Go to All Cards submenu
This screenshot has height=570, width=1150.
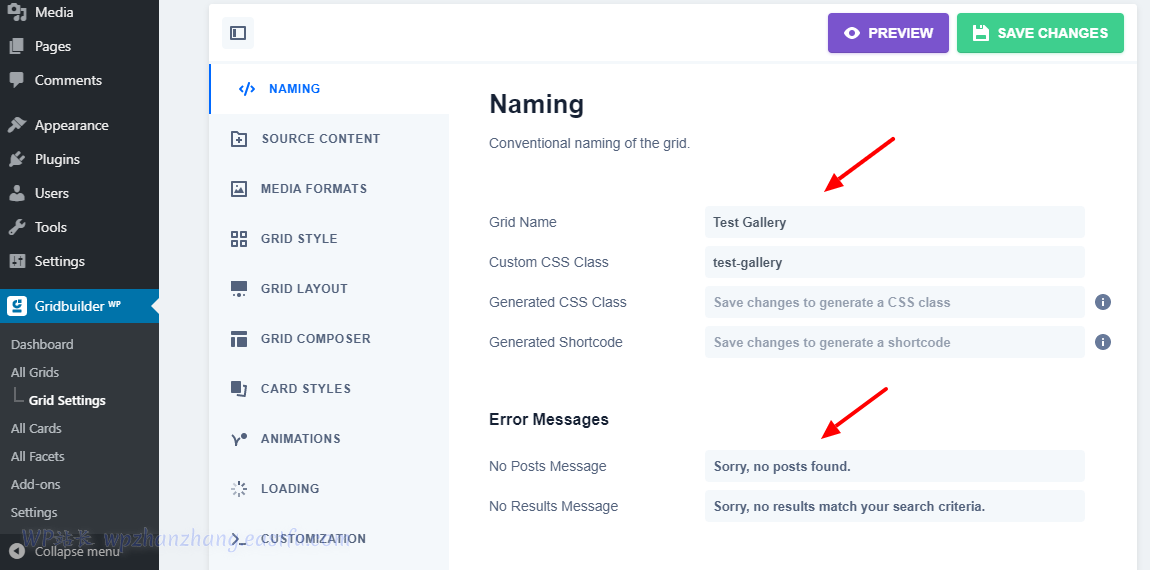(x=36, y=428)
